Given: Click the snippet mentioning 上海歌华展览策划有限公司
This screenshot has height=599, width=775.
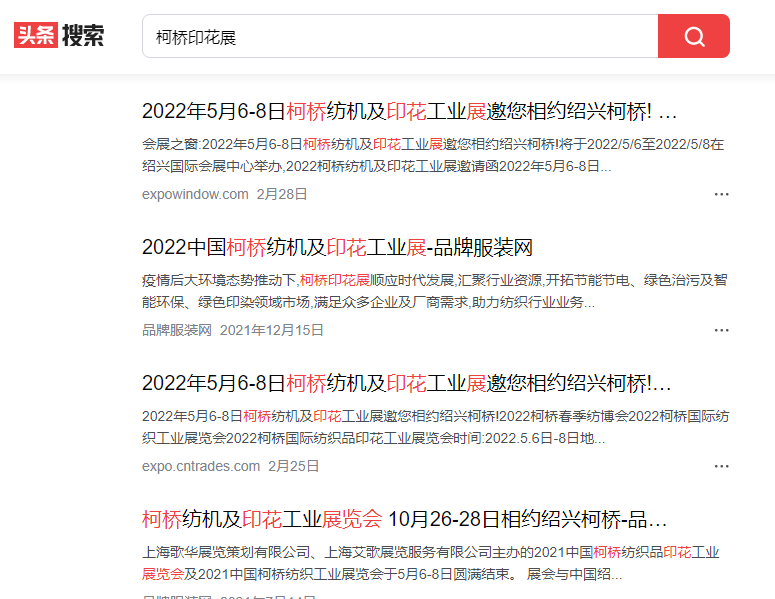Looking at the screenshot, I should click(432, 563).
